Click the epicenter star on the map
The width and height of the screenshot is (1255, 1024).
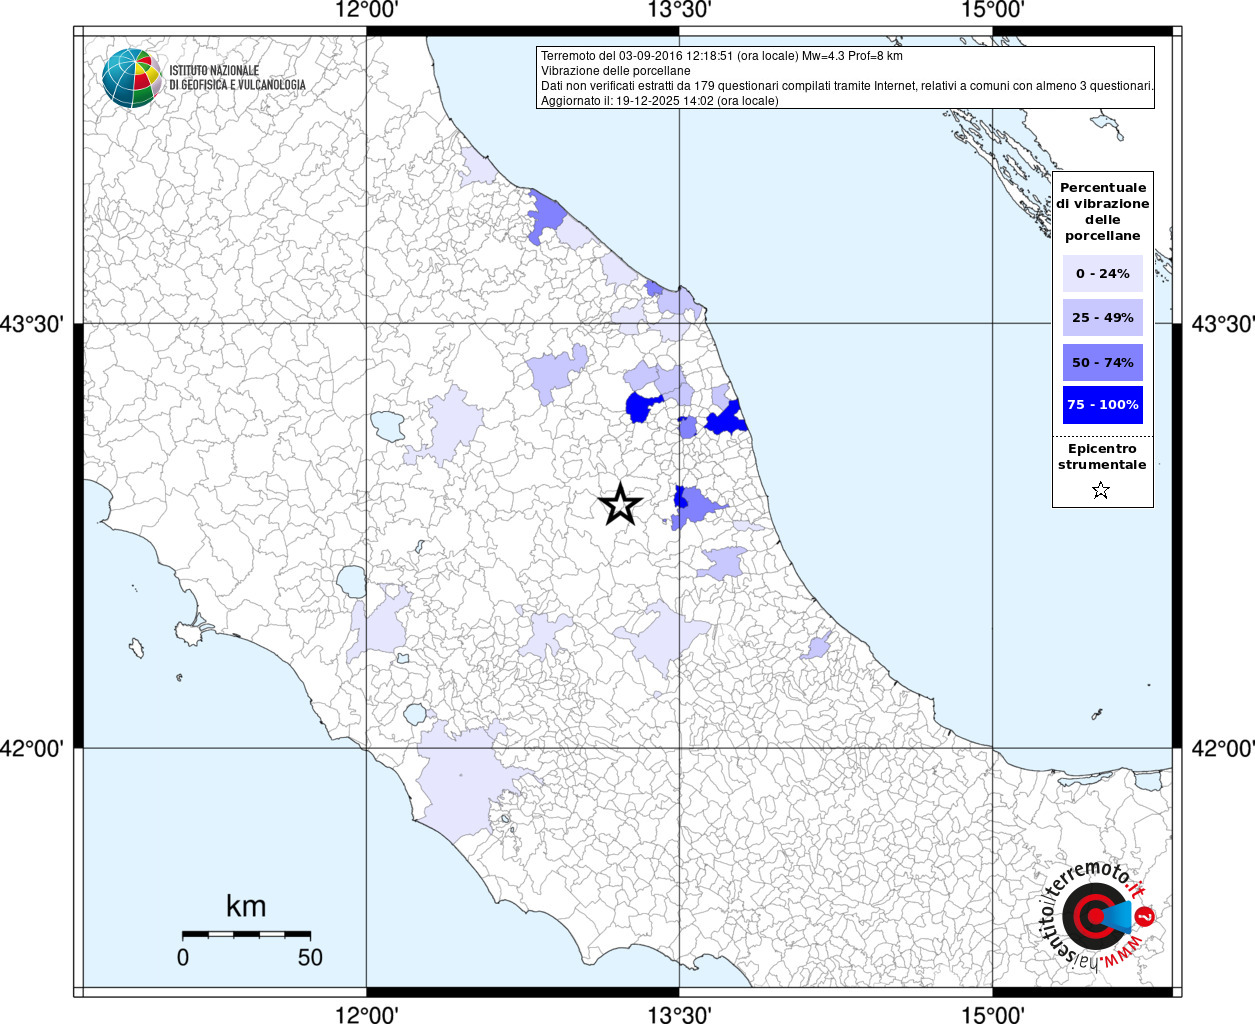point(620,505)
